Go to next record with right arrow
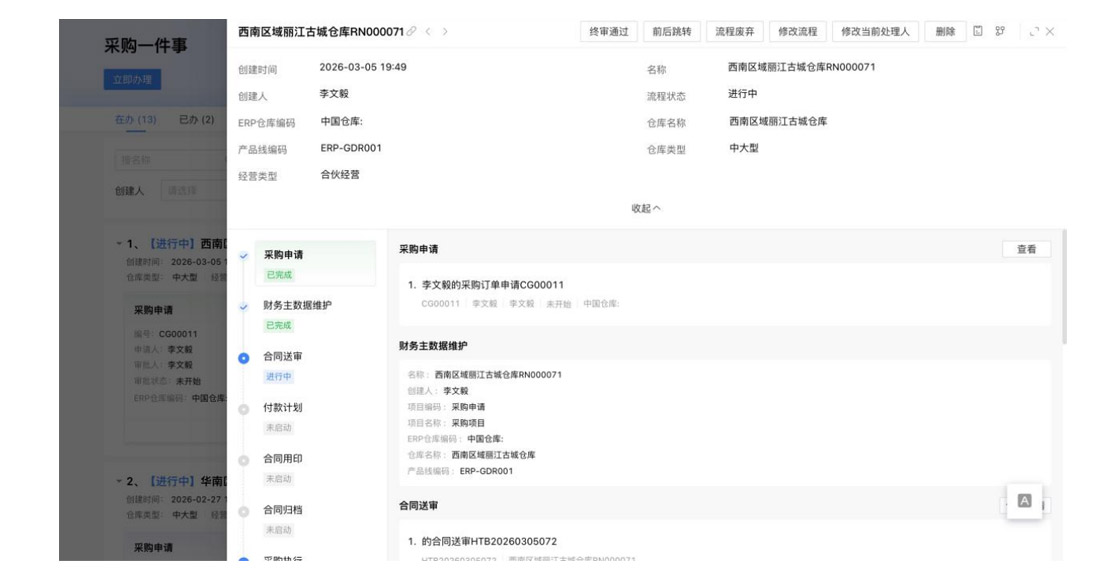This screenshot has height=580, width=1110. click(445, 32)
